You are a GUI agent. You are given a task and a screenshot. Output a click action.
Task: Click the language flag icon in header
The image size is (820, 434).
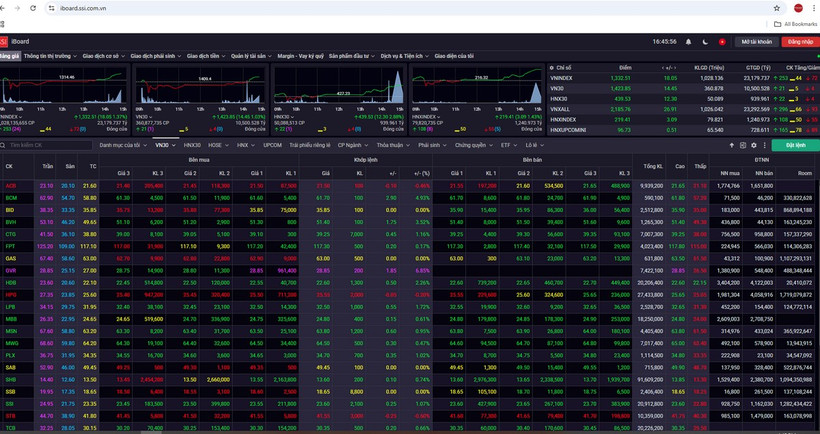click(721, 42)
